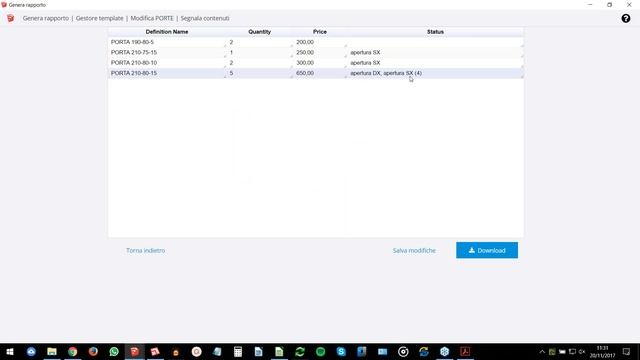Open help via the question mark icon
The height and width of the screenshot is (360, 640).
[x=626, y=18]
